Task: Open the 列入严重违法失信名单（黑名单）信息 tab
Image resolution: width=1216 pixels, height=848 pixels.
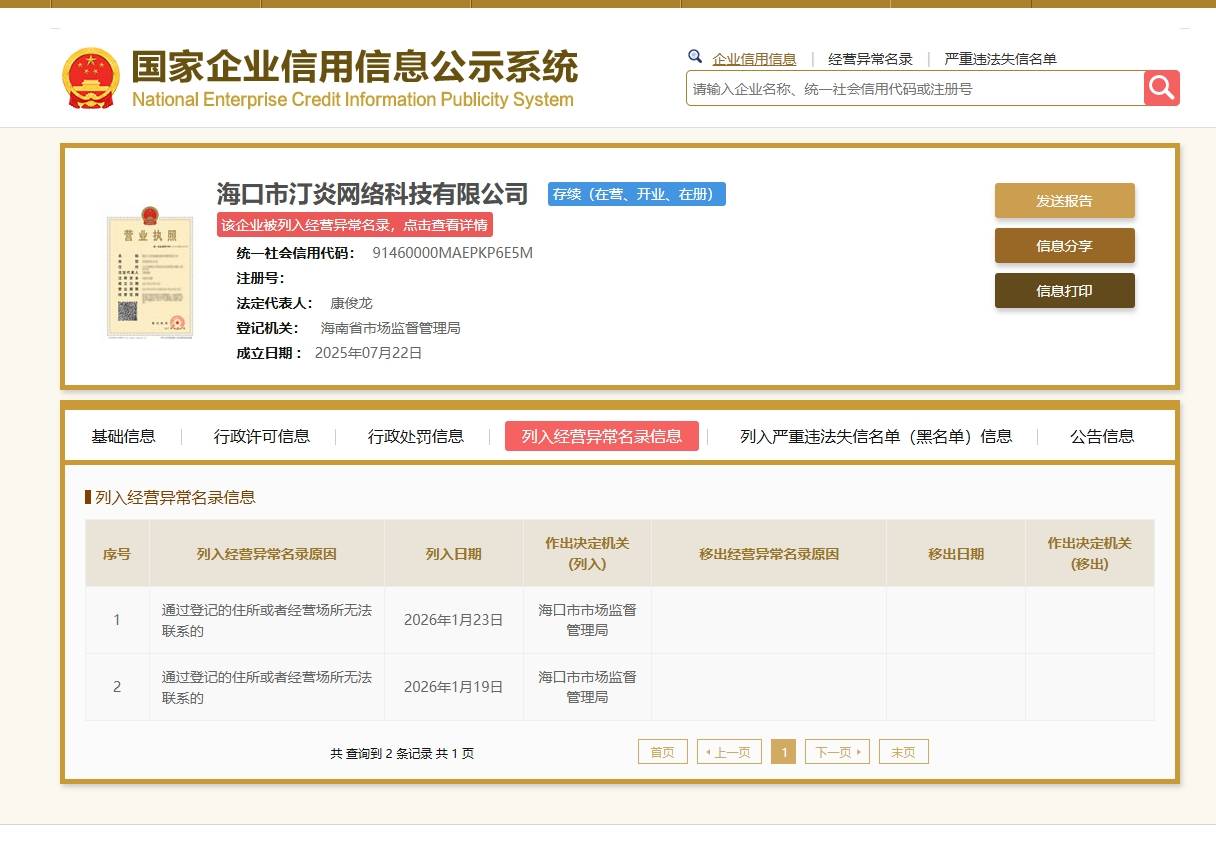Action: click(876, 436)
